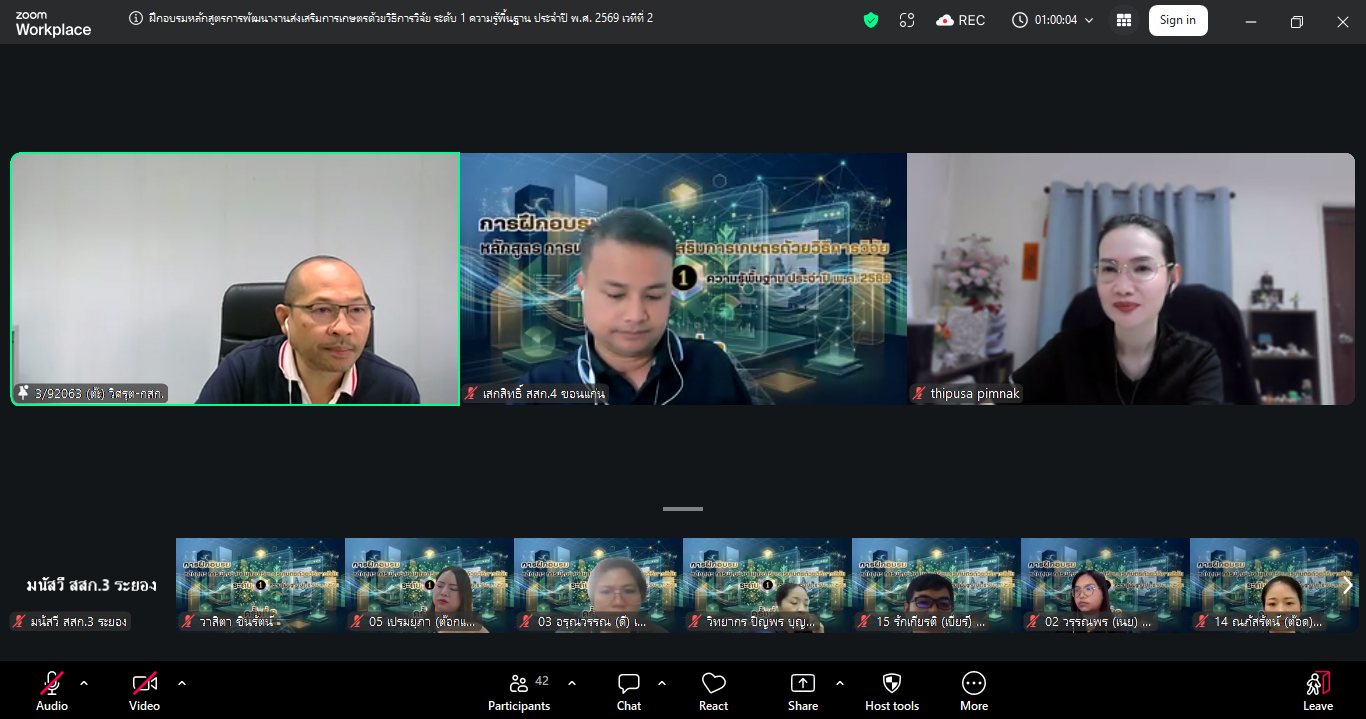Click the cloud REC recording indicator
1366x719 pixels.
[x=960, y=20]
